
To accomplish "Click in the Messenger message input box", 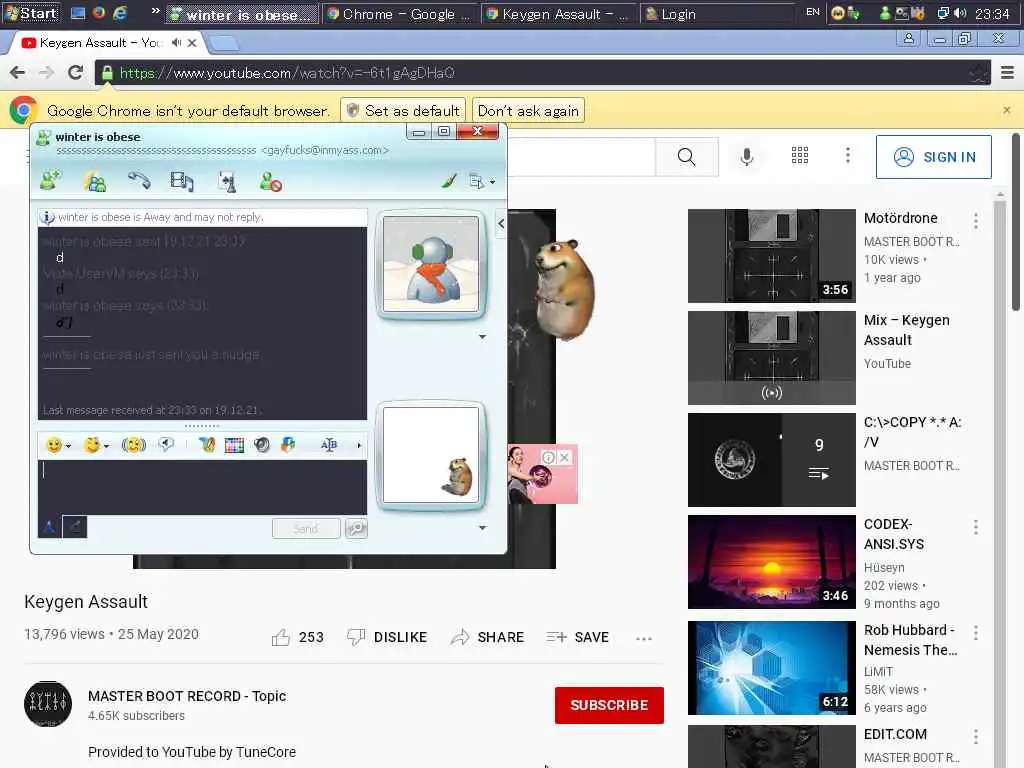I will click(x=202, y=487).
